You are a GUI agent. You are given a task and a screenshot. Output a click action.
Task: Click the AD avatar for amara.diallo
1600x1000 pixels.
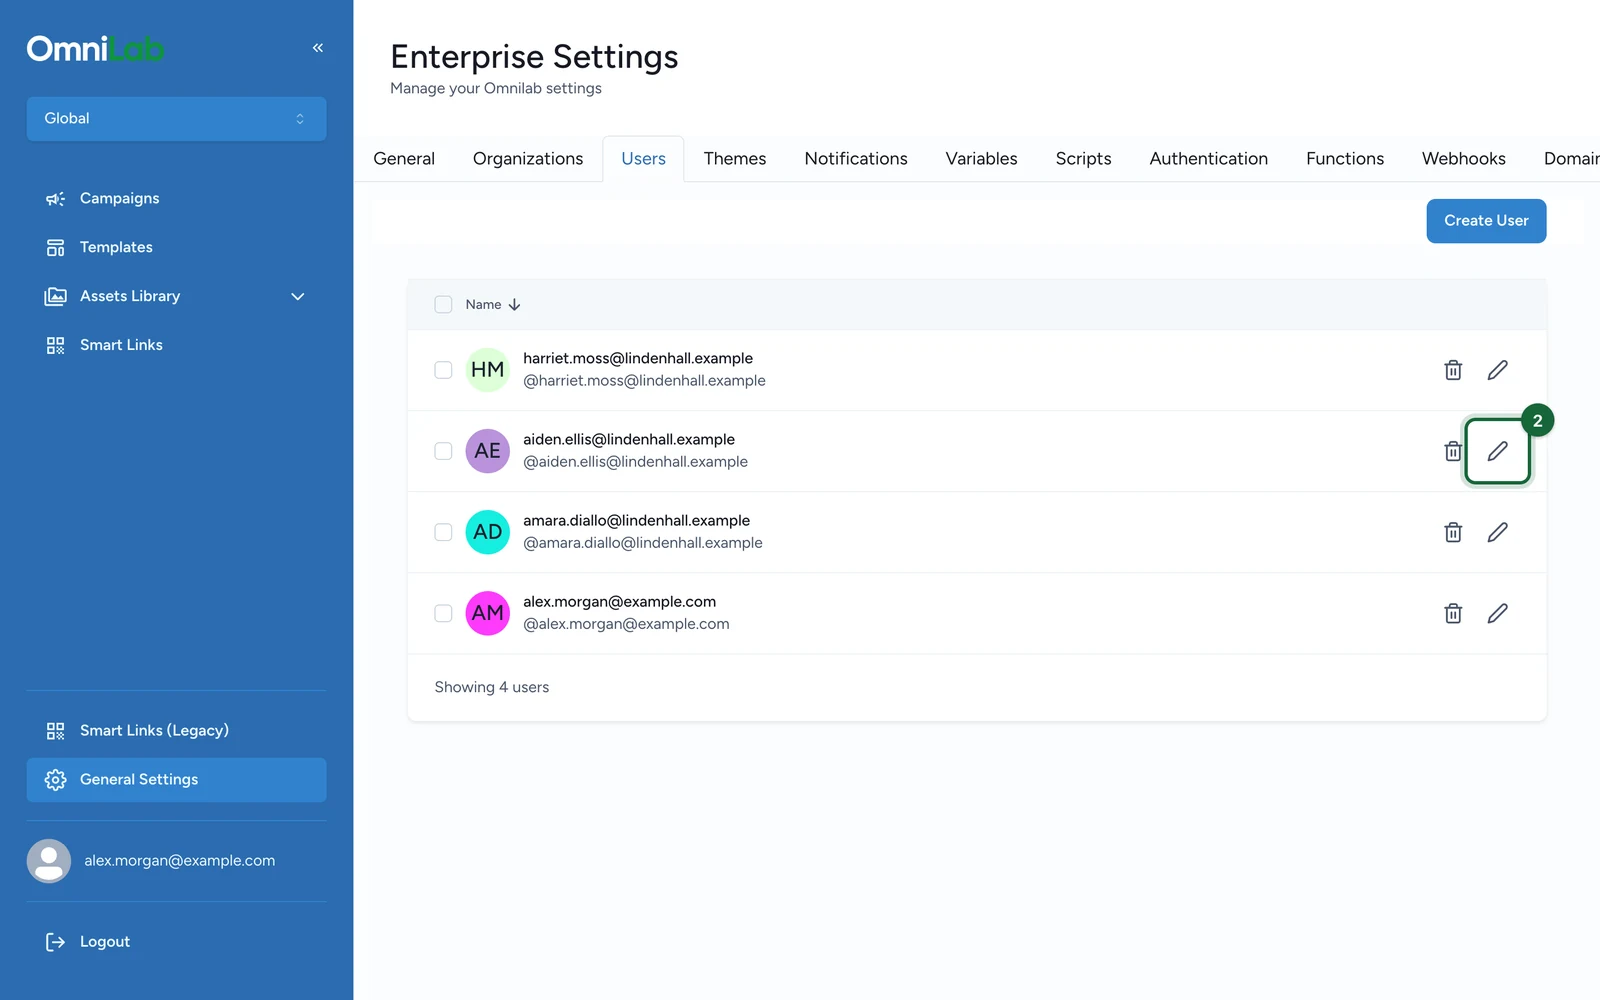(x=488, y=532)
